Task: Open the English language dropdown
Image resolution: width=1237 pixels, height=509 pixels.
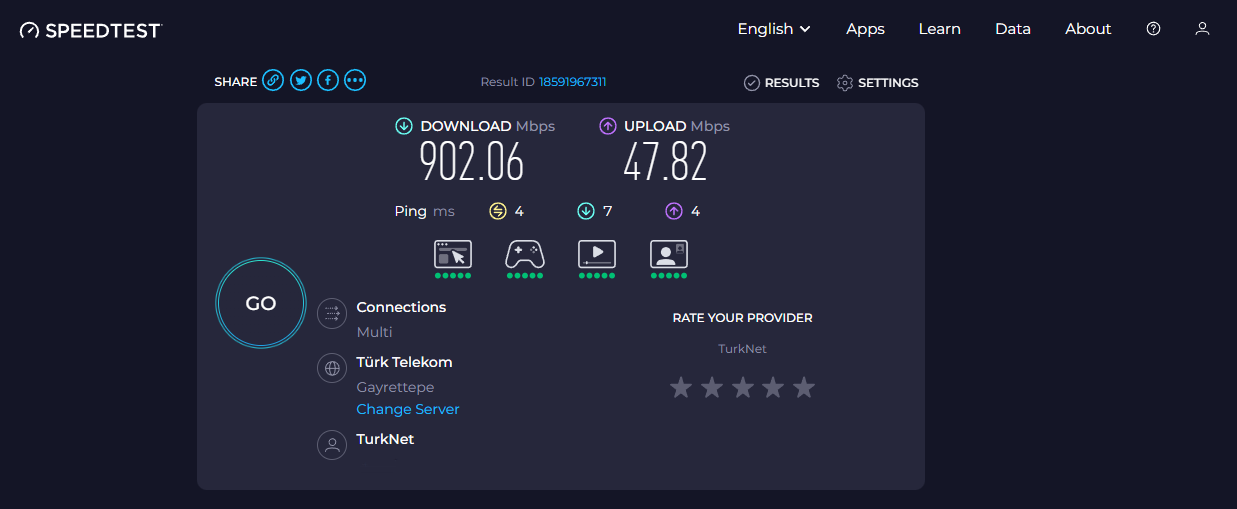Action: tap(774, 29)
